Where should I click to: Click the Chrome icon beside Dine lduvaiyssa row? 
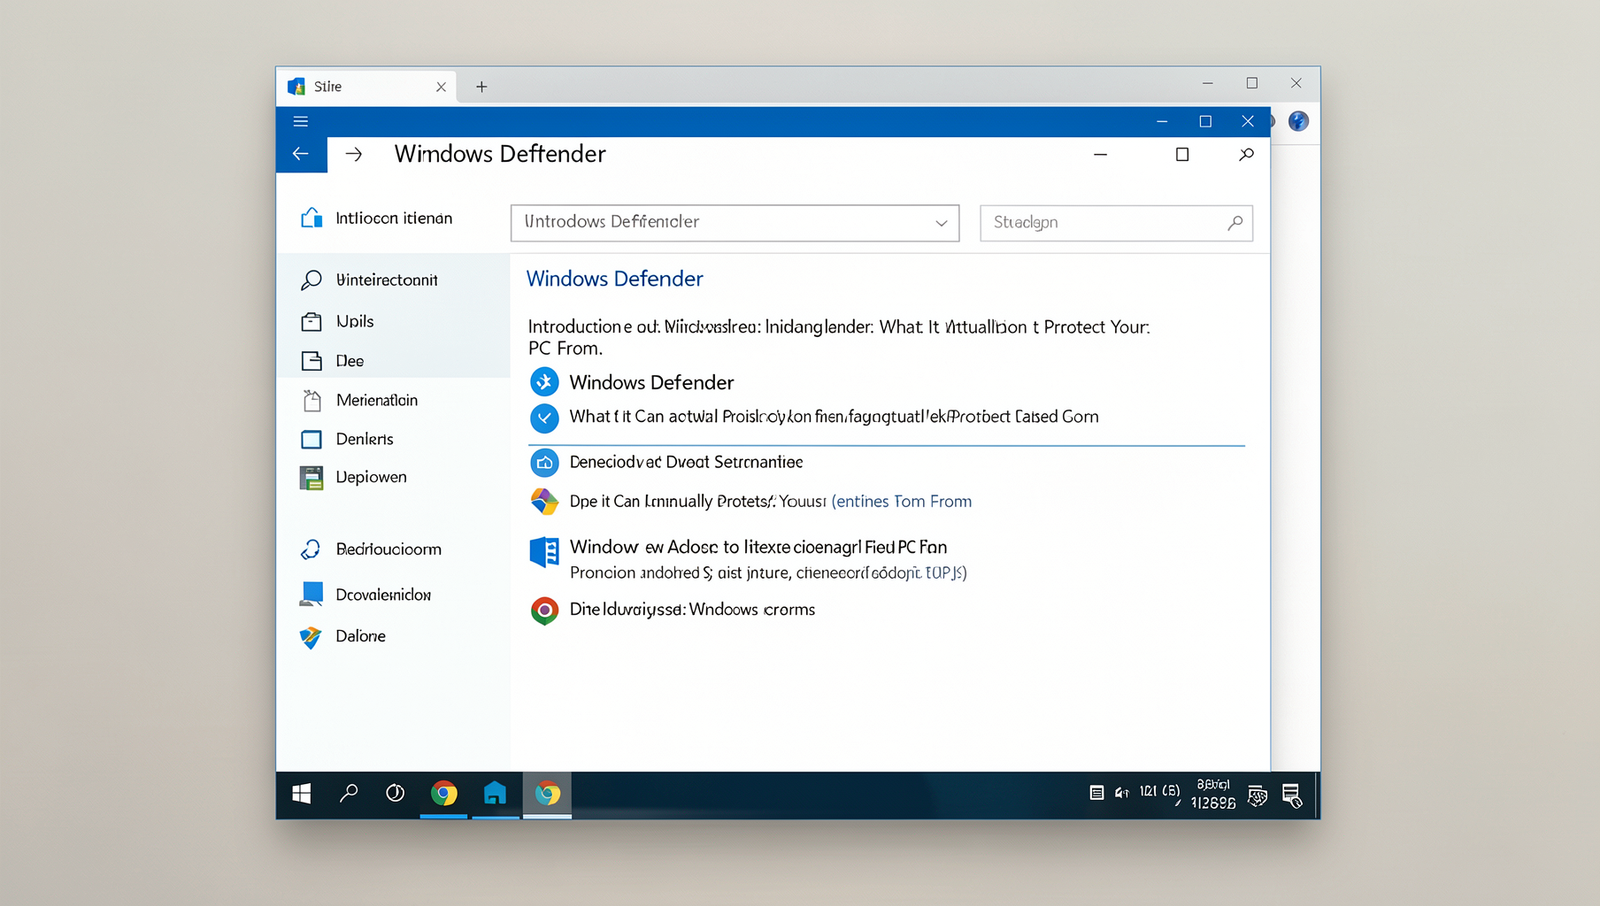pos(544,610)
